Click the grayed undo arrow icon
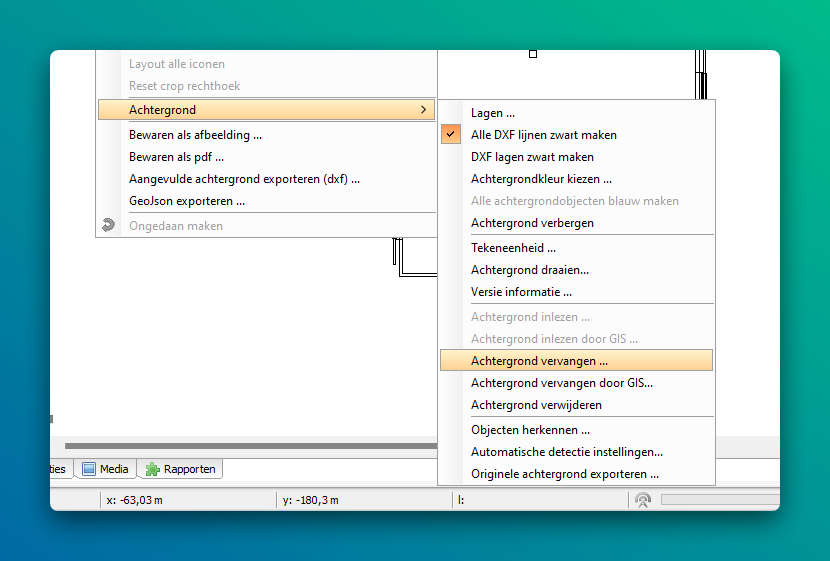Image resolution: width=830 pixels, height=561 pixels. [109, 226]
